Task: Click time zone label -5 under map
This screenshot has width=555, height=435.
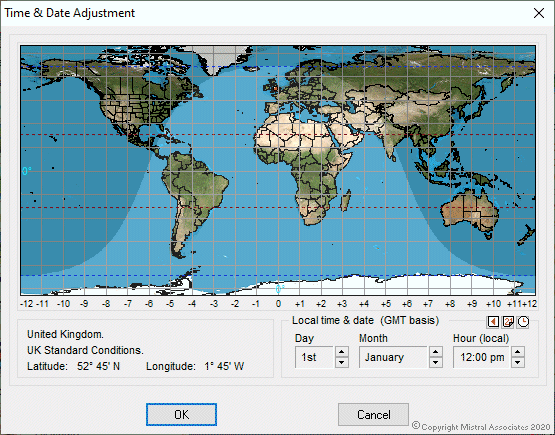Action: [170, 304]
